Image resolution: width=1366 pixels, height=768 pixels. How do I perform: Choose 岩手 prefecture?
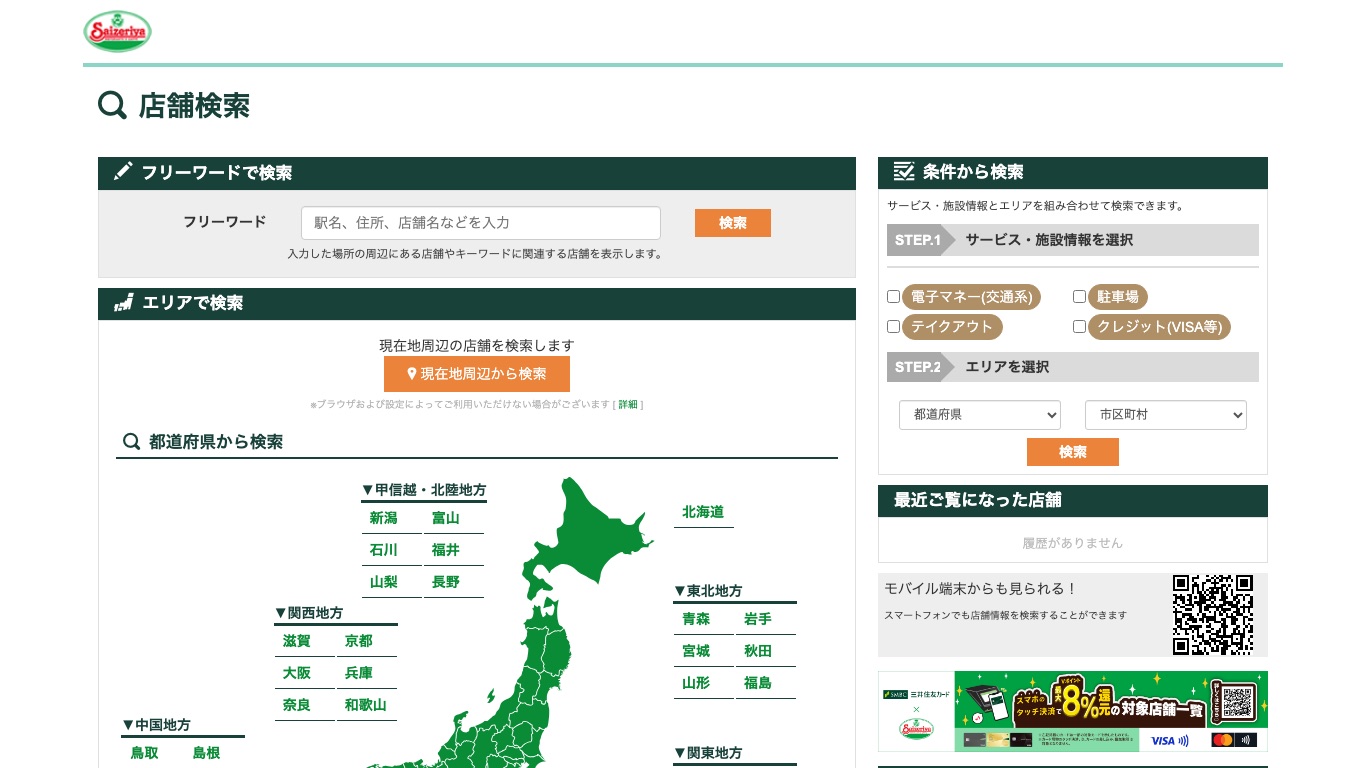coord(758,619)
